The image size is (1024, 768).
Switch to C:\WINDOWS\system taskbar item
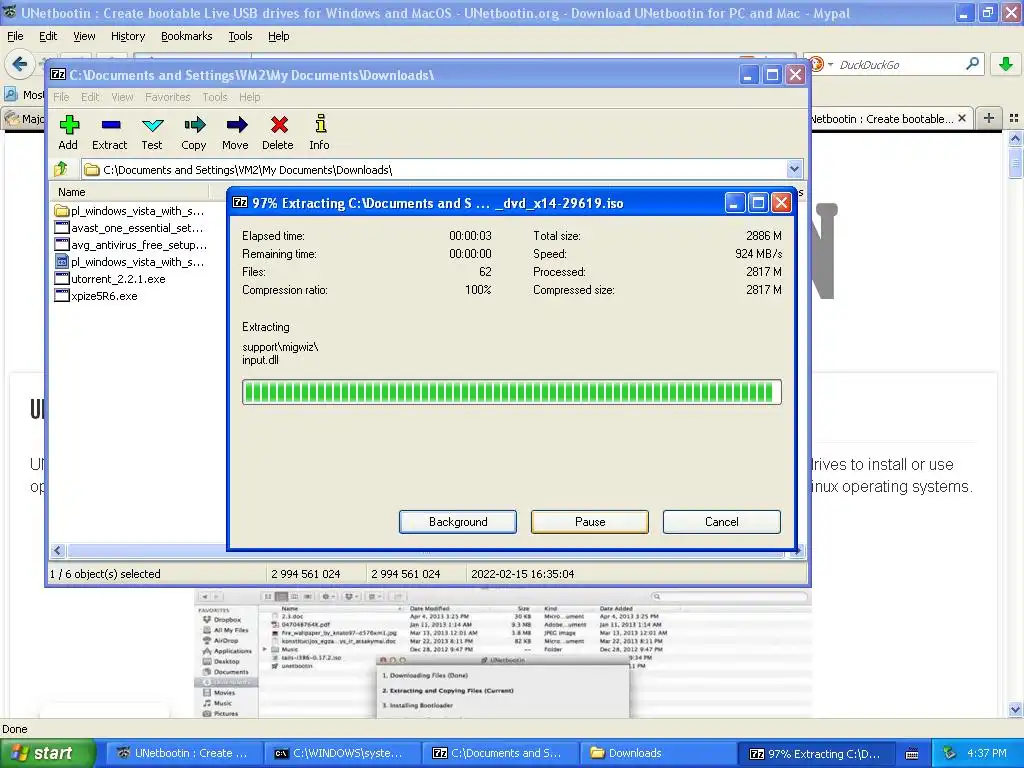coord(342,753)
